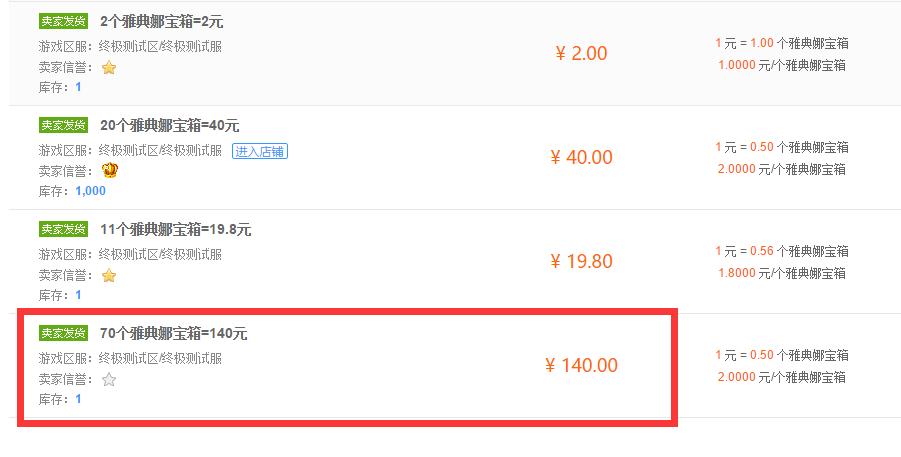Click the 1 元 = 1.00 个雅典娜宝箱 ratio text

(781, 43)
